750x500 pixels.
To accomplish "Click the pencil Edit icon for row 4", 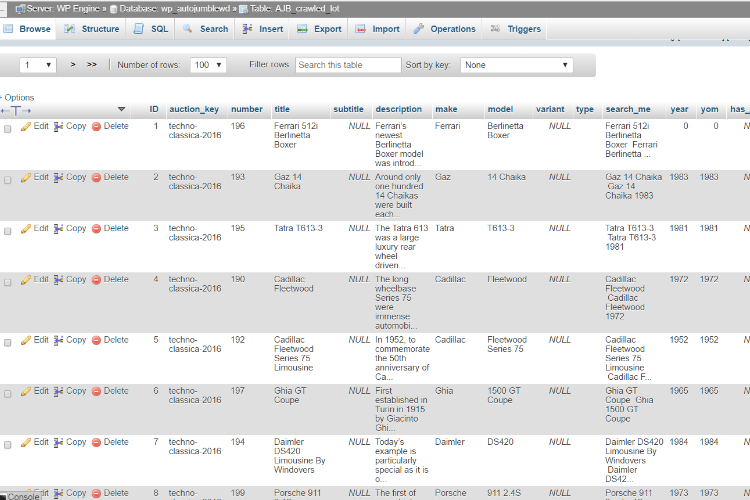I will click(x=26, y=280).
